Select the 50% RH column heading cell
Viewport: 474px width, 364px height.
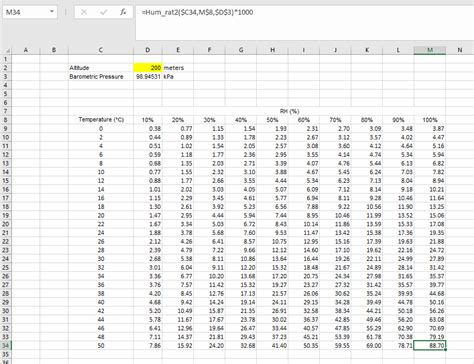coord(272,120)
